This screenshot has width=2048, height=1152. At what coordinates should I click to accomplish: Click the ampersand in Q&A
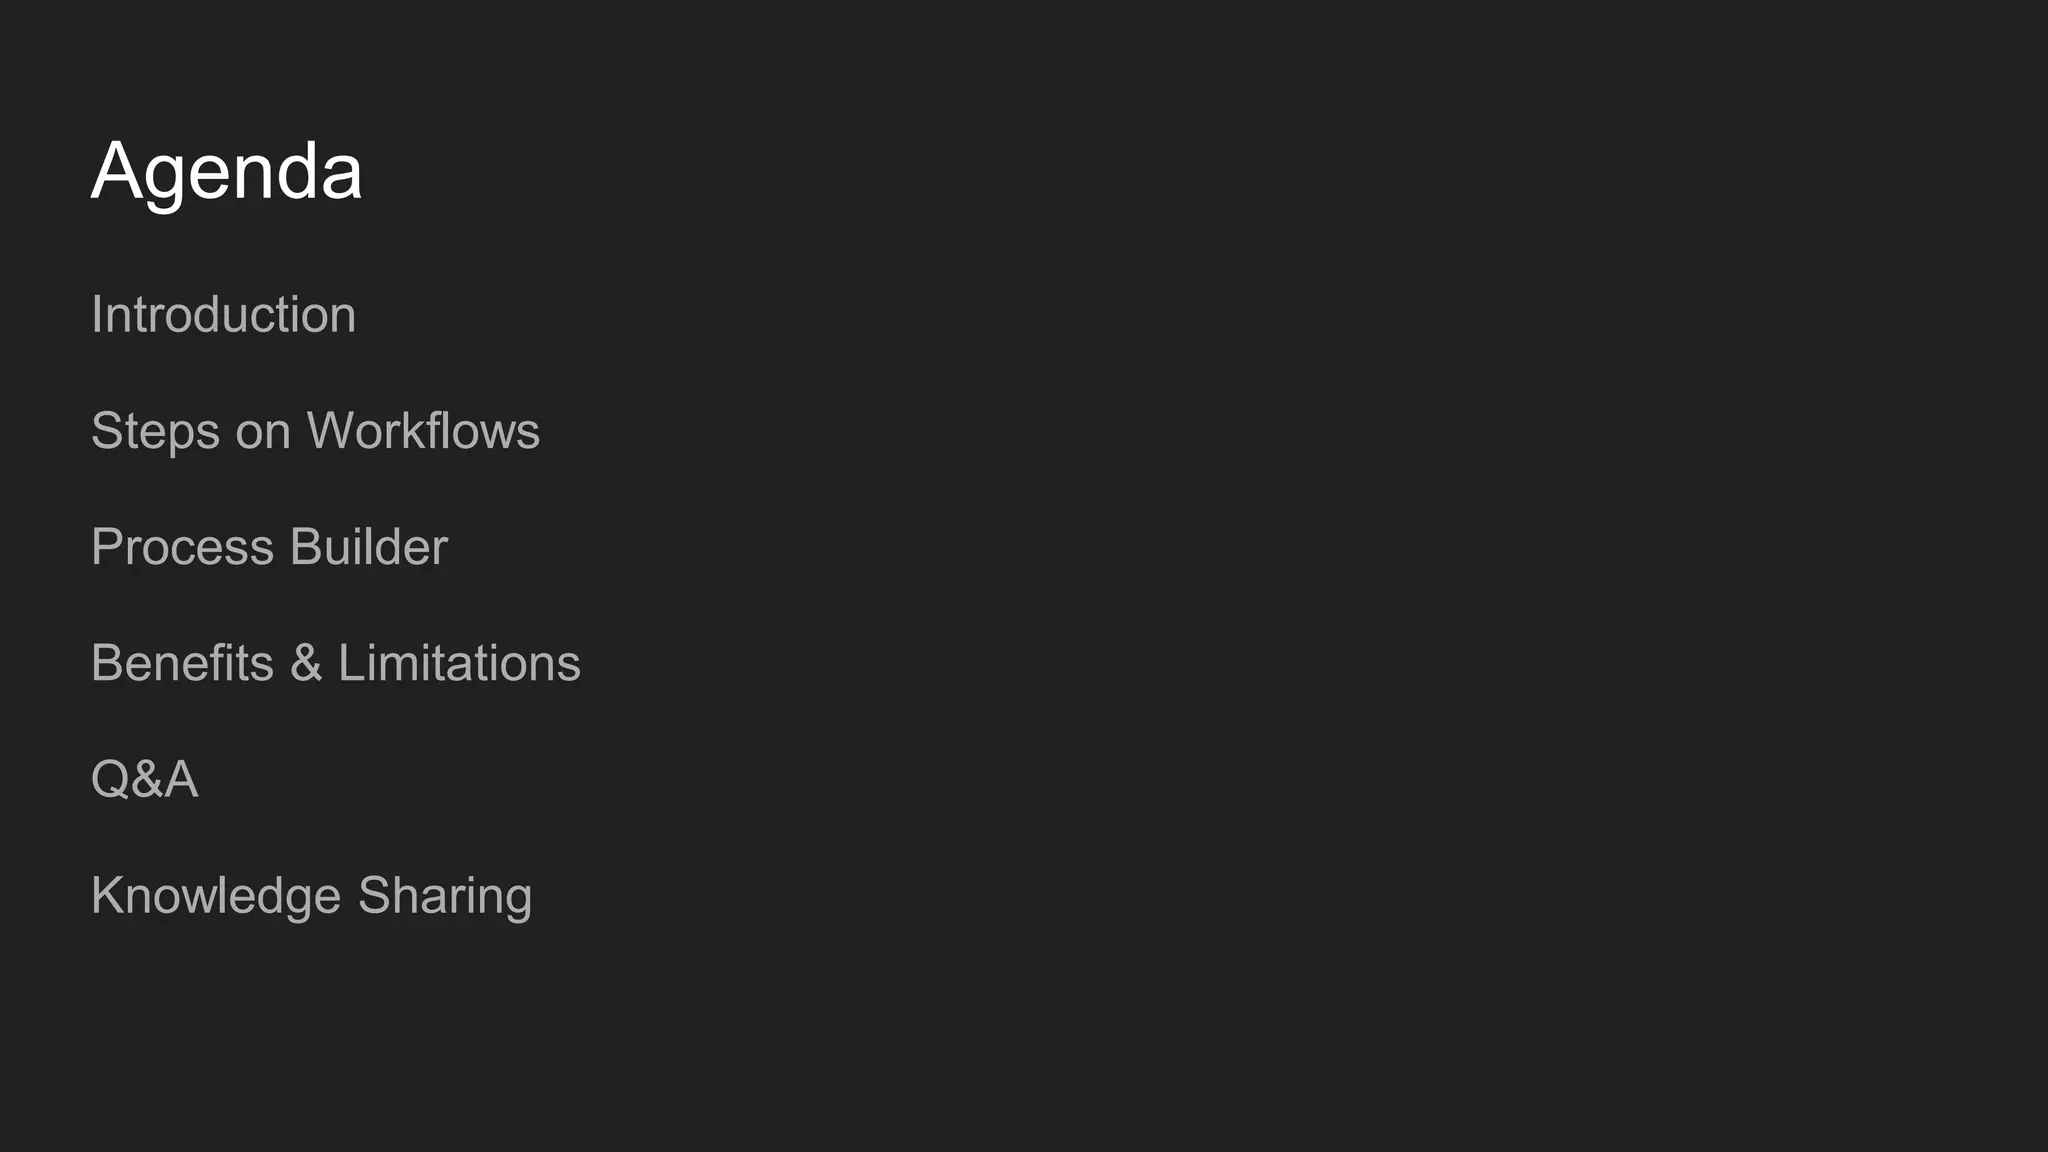click(146, 779)
